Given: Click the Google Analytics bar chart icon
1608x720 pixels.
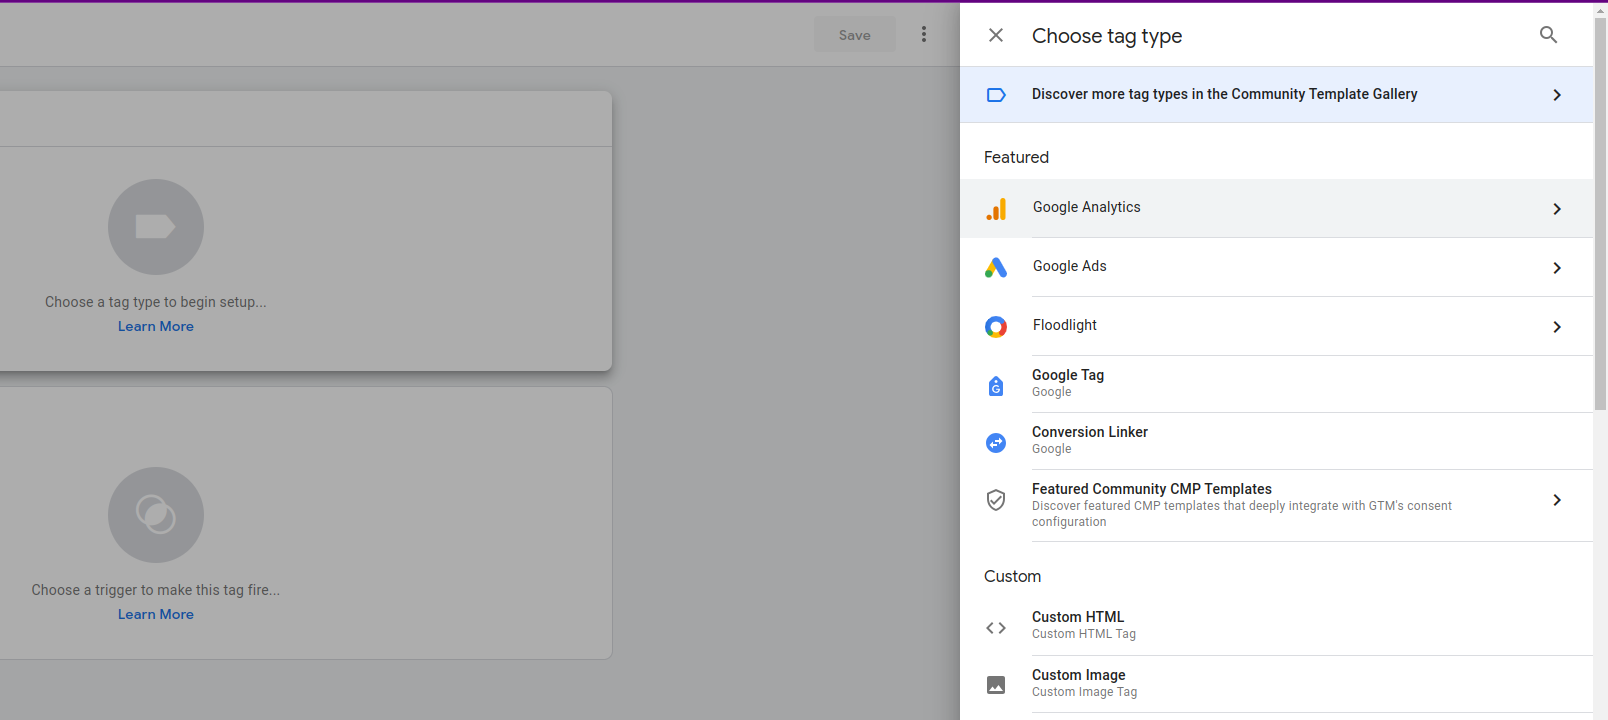Looking at the screenshot, I should 996,208.
